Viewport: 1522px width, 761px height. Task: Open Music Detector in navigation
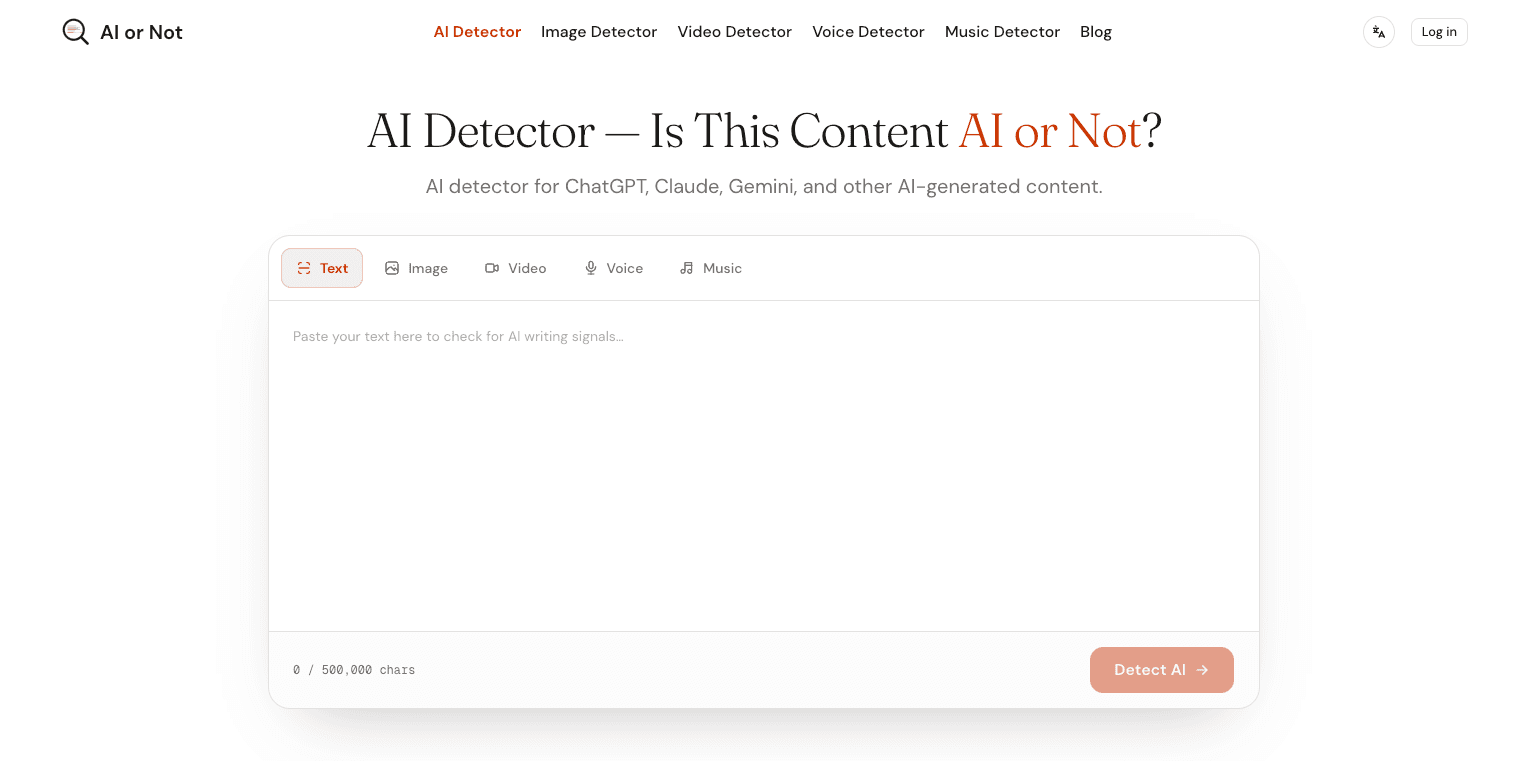[1002, 32]
